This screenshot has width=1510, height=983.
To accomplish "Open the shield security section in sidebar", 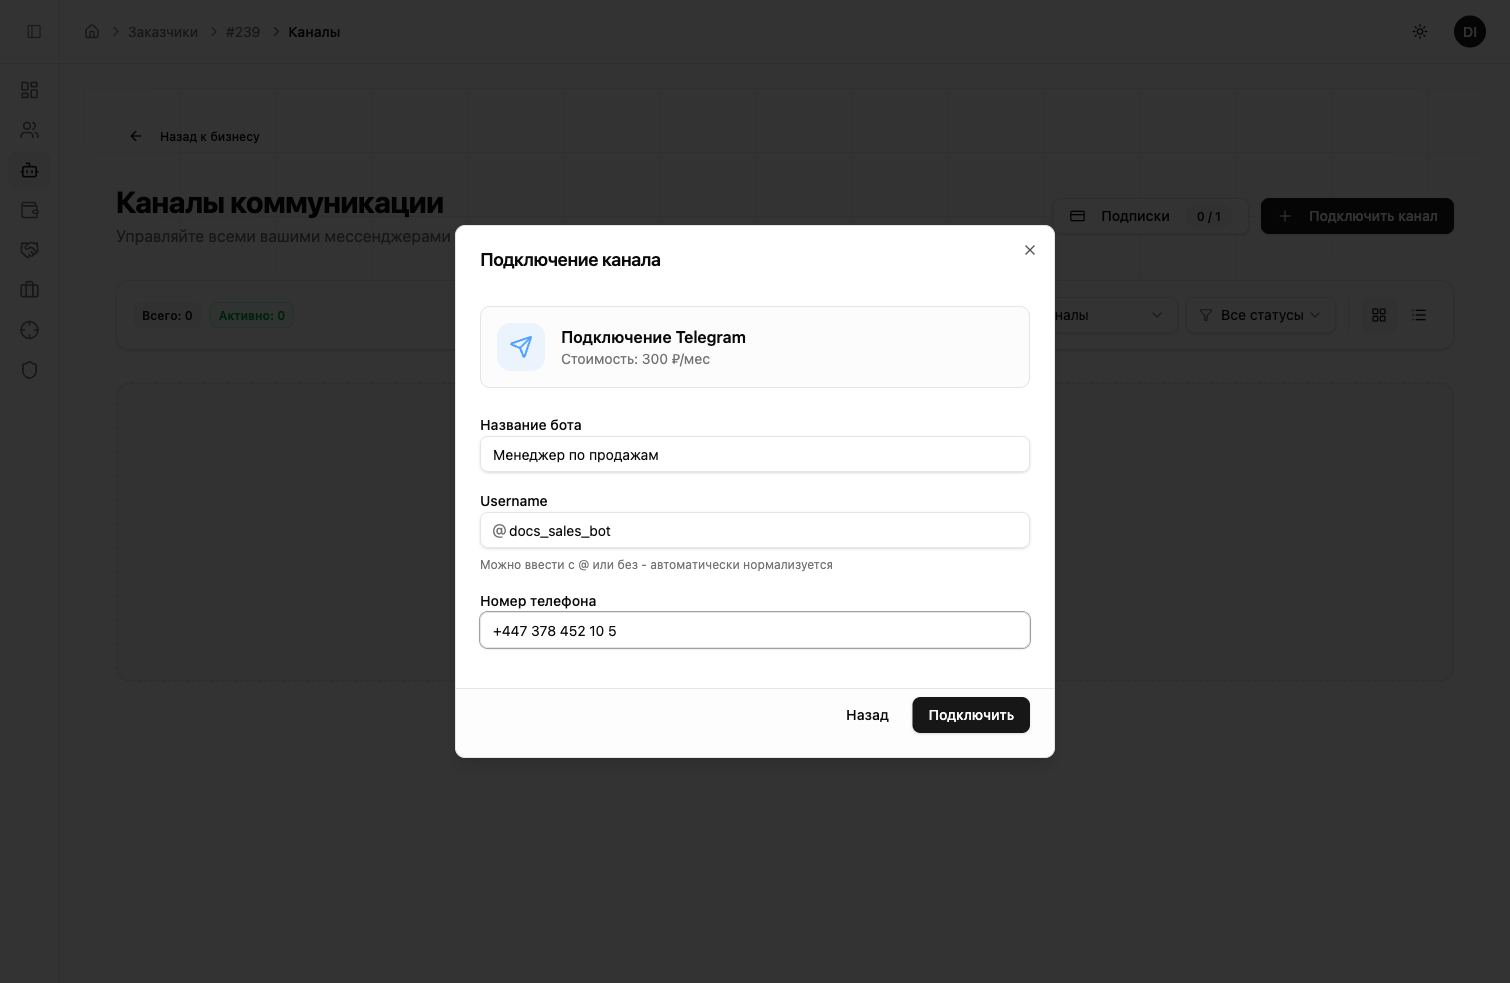I will click(30, 370).
